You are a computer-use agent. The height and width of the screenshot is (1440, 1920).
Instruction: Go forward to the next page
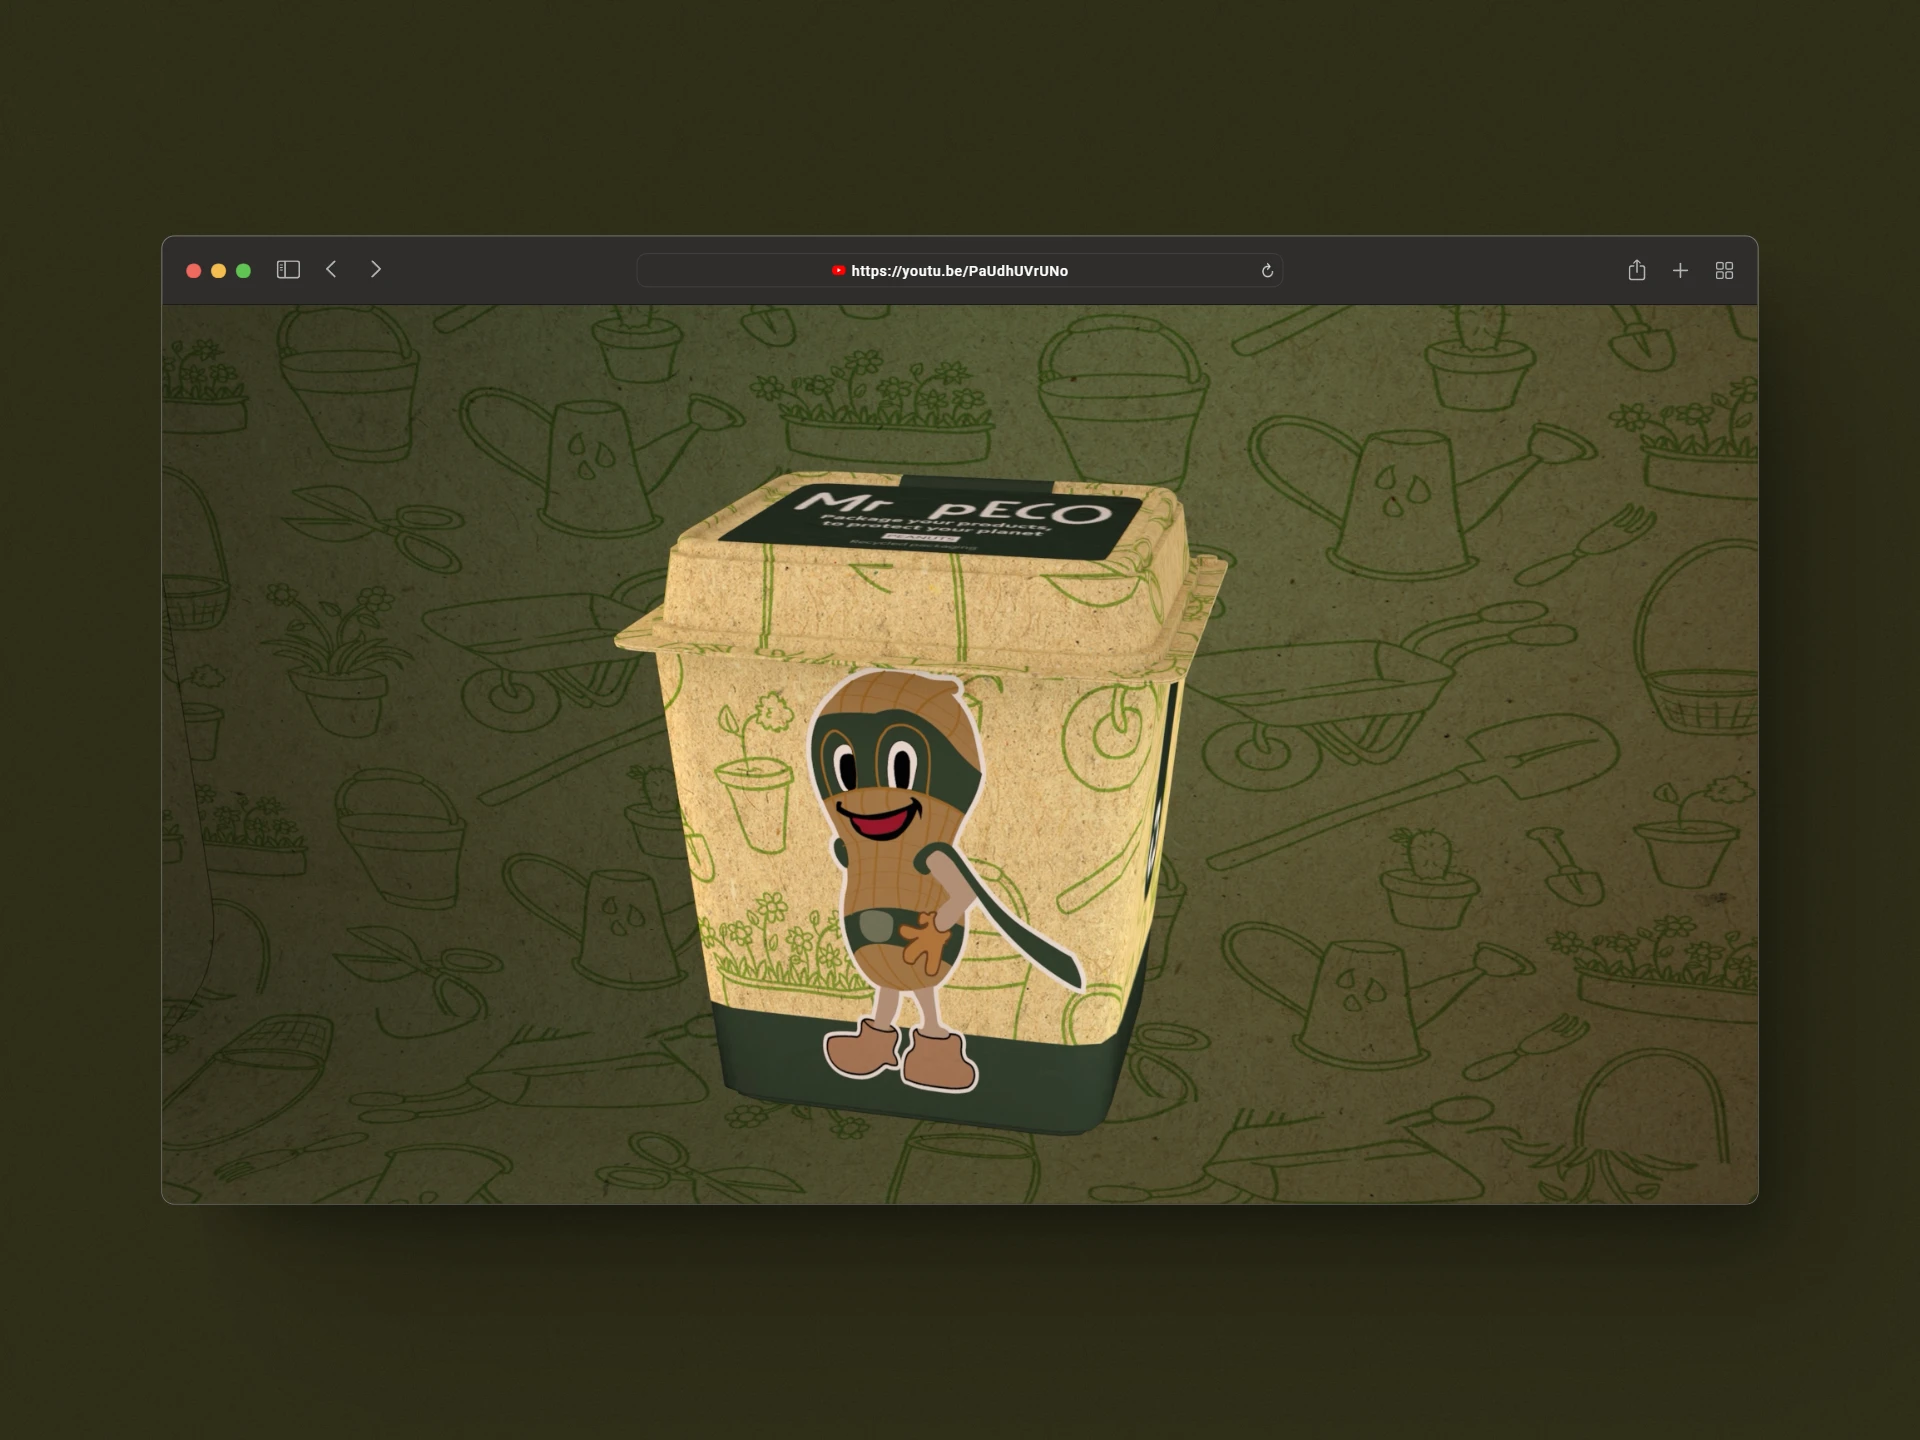(x=376, y=270)
